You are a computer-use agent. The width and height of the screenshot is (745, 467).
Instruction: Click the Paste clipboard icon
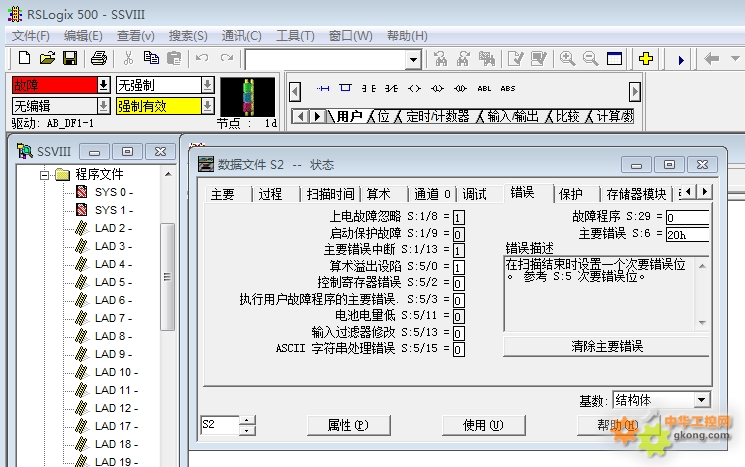pyautogui.click(x=174, y=58)
